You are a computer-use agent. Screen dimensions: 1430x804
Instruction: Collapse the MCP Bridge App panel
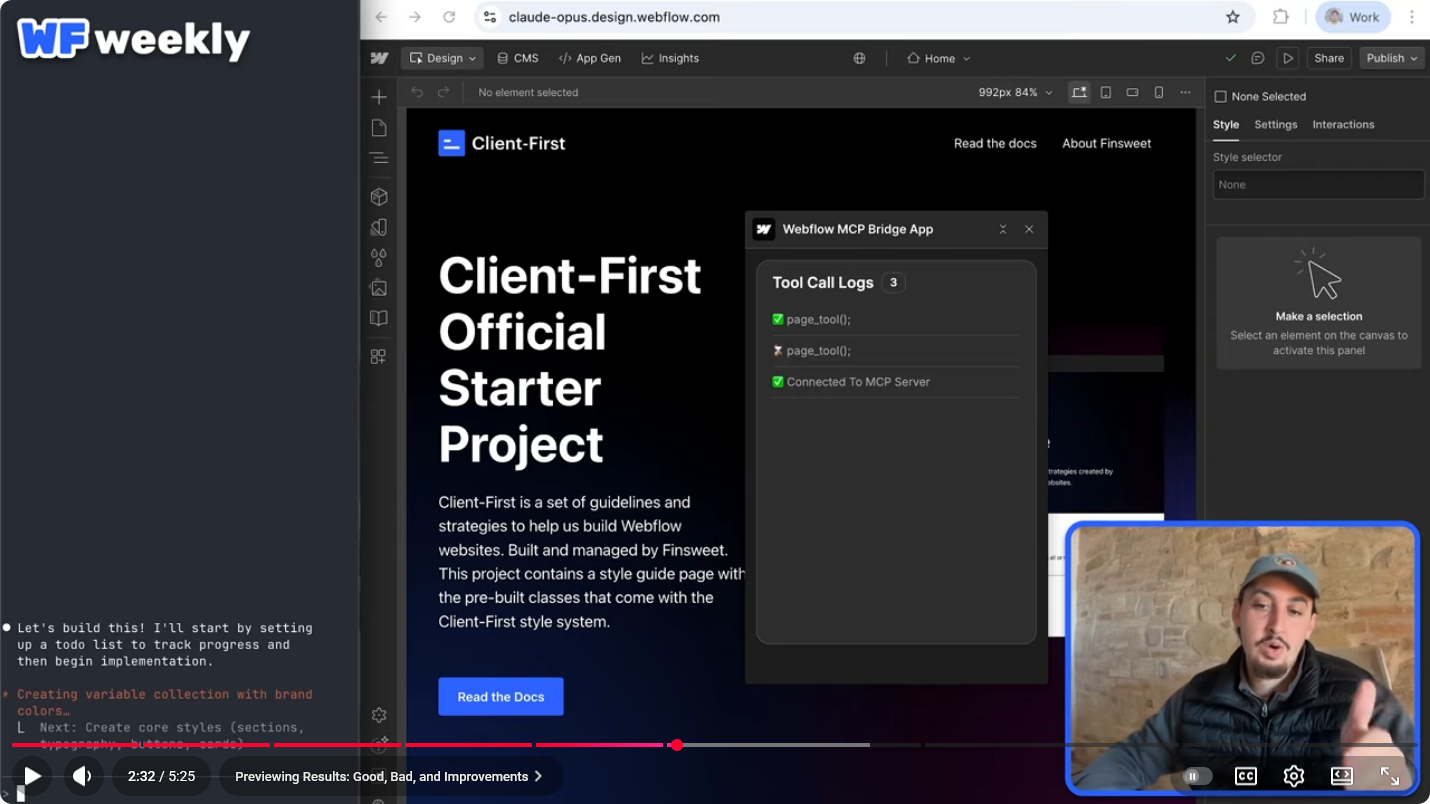click(x=1003, y=229)
